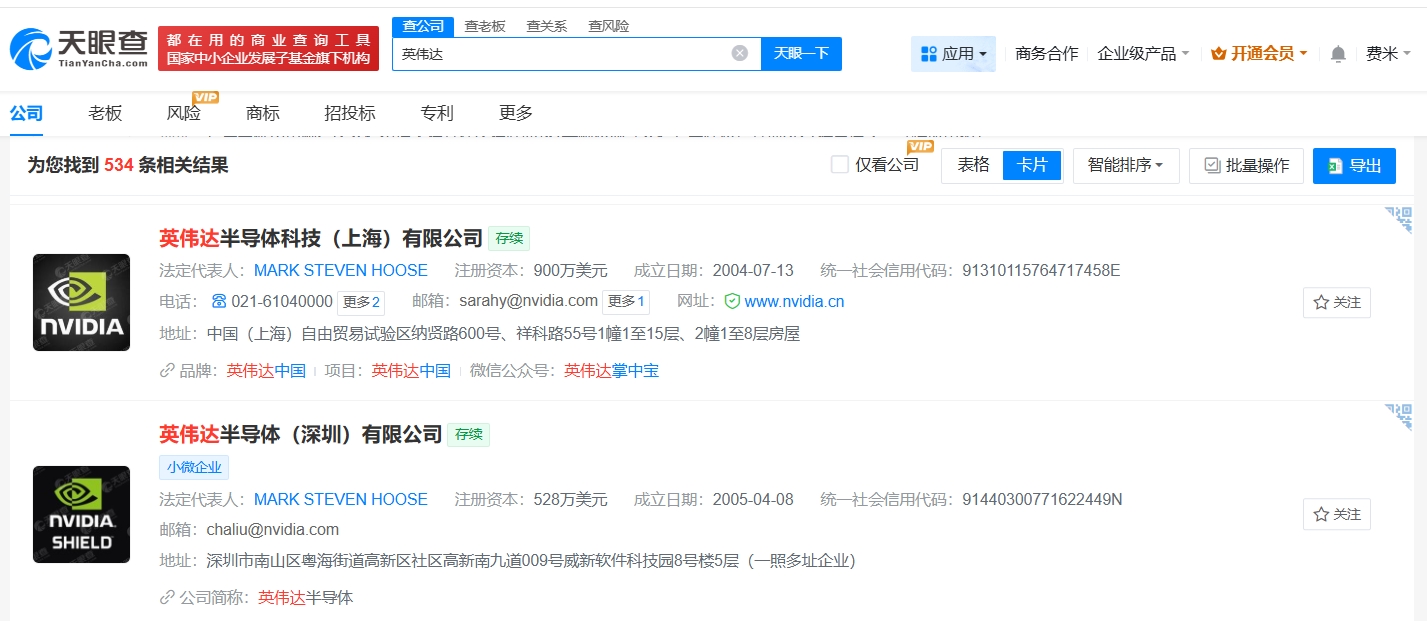Switch to the 查风险 search tab
1427x621 pixels.
point(609,26)
